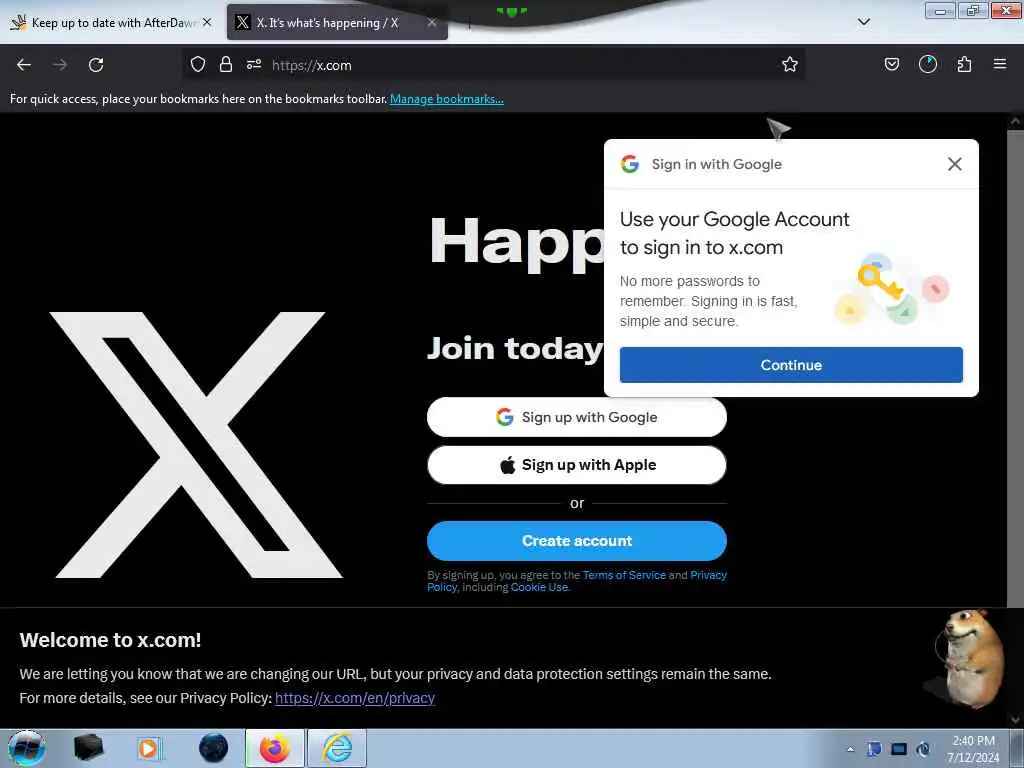The height and width of the screenshot is (768, 1024).
Task: Click the Create account button
Action: click(x=577, y=541)
